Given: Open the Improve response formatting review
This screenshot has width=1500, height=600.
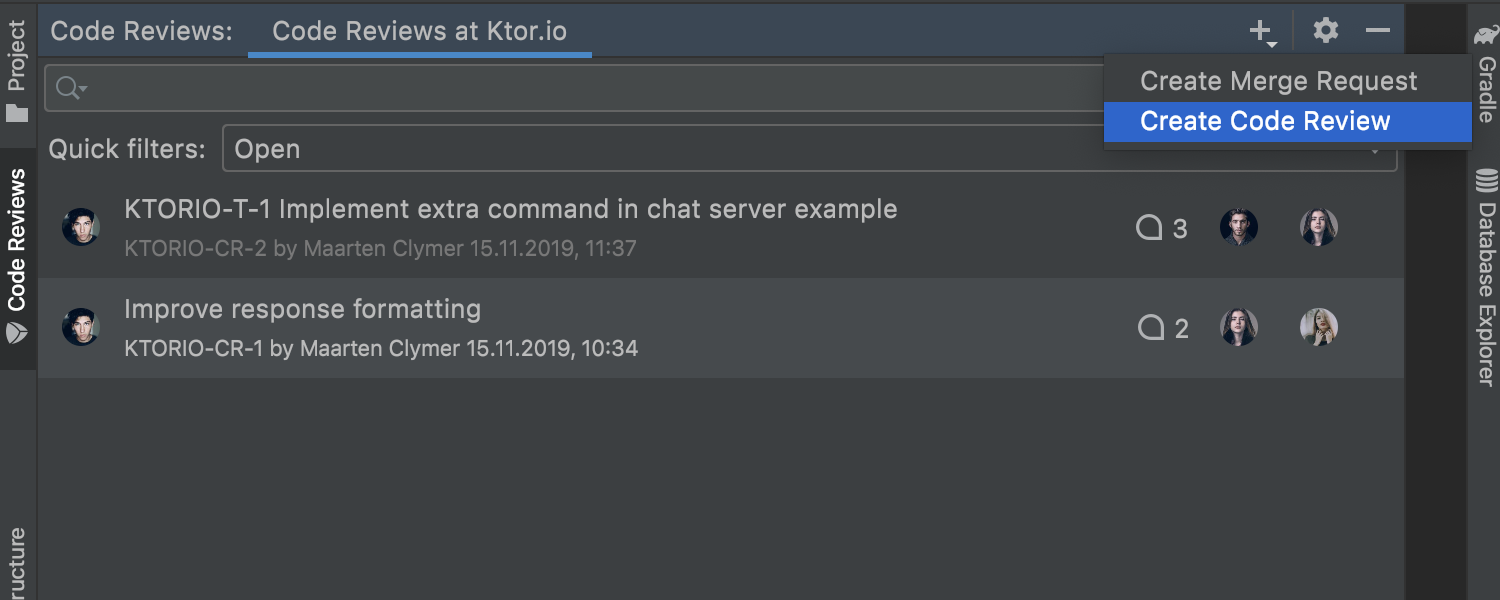Looking at the screenshot, I should (x=302, y=310).
